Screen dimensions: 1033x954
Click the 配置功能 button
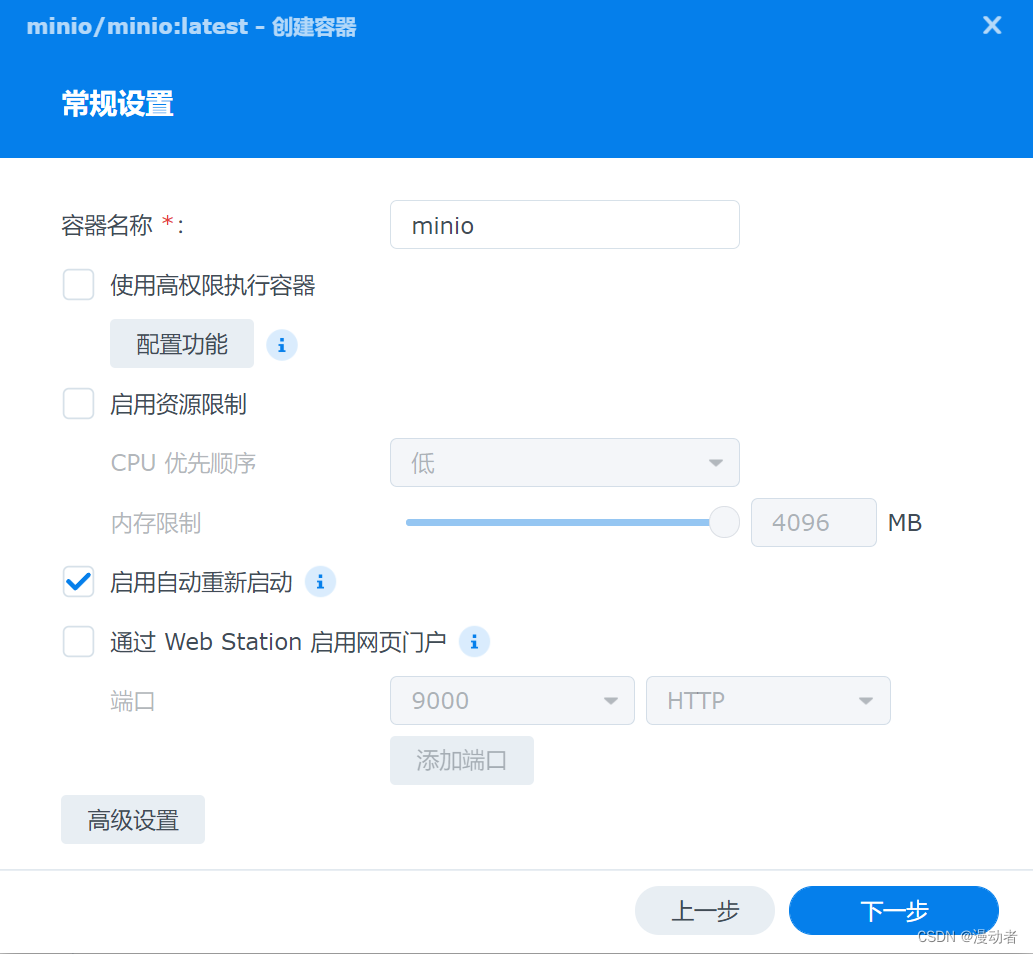pyautogui.click(x=181, y=344)
